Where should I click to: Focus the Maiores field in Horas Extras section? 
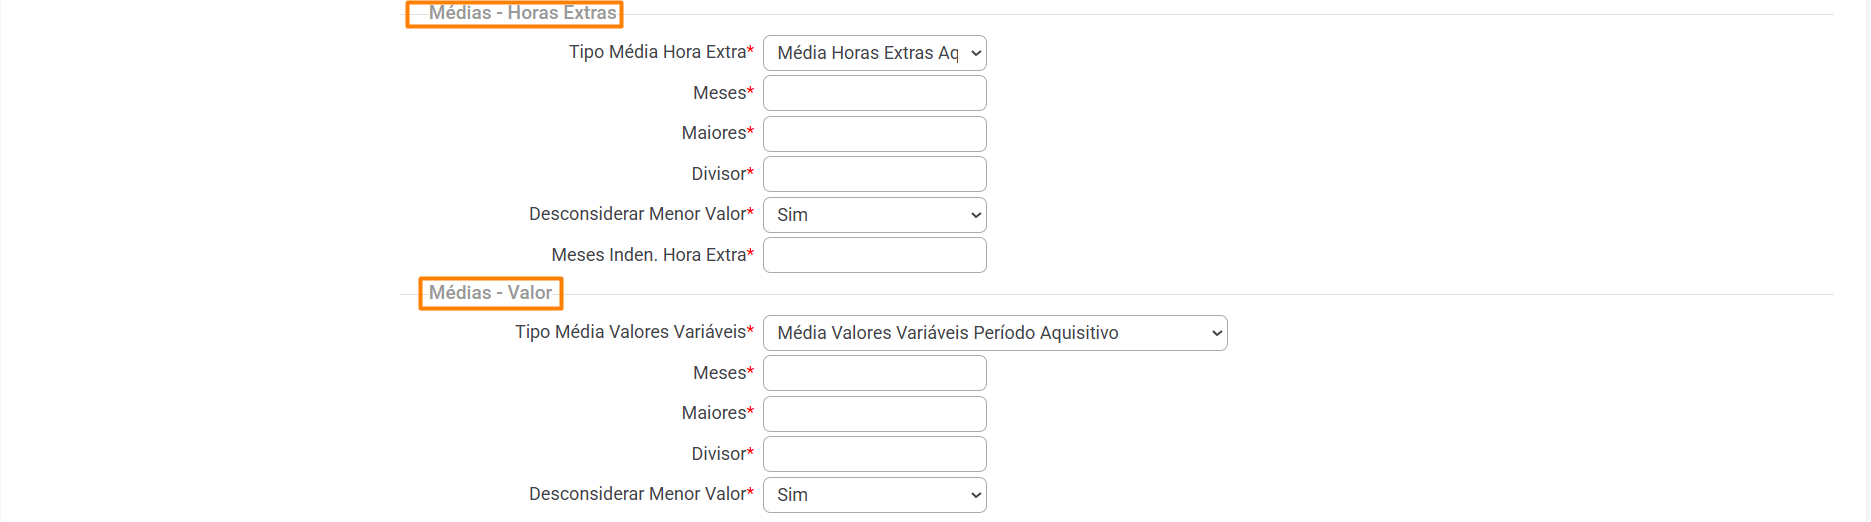pos(874,134)
